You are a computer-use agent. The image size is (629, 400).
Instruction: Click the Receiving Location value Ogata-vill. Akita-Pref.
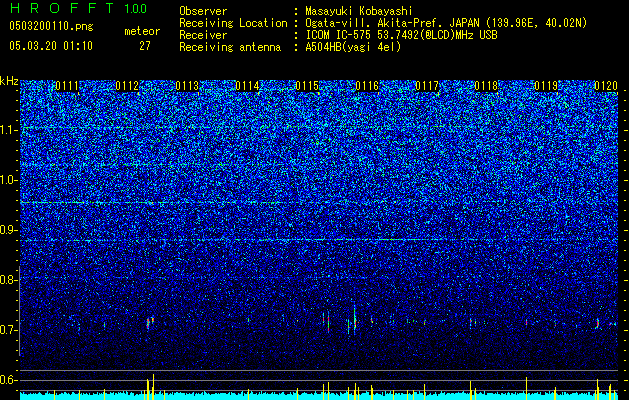[x=378, y=23]
